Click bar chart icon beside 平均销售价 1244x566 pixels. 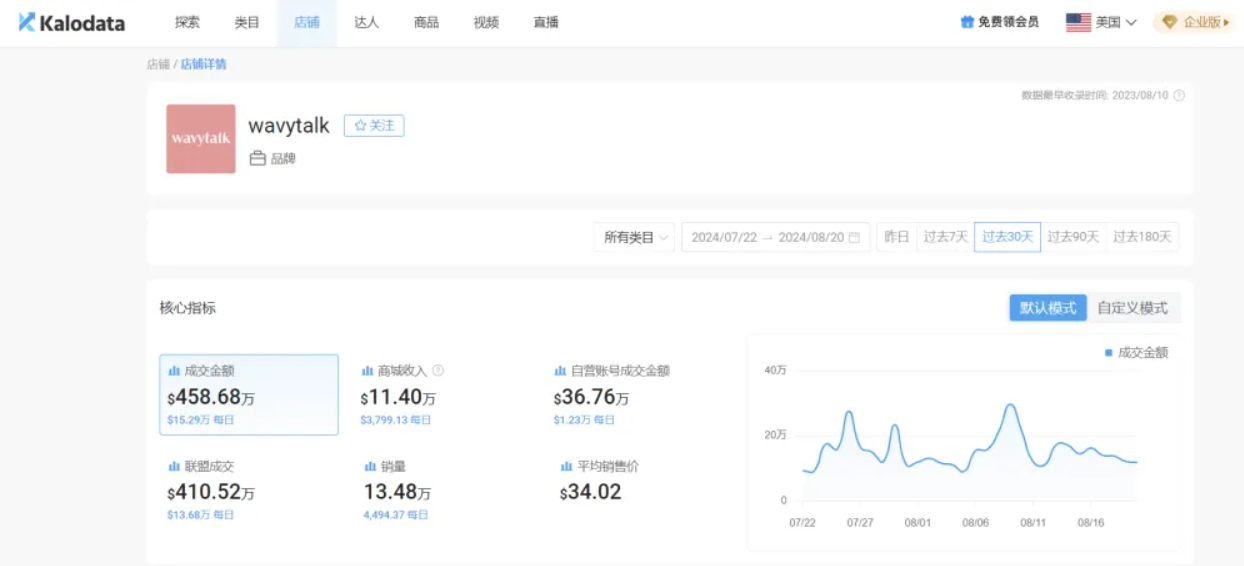pos(566,466)
